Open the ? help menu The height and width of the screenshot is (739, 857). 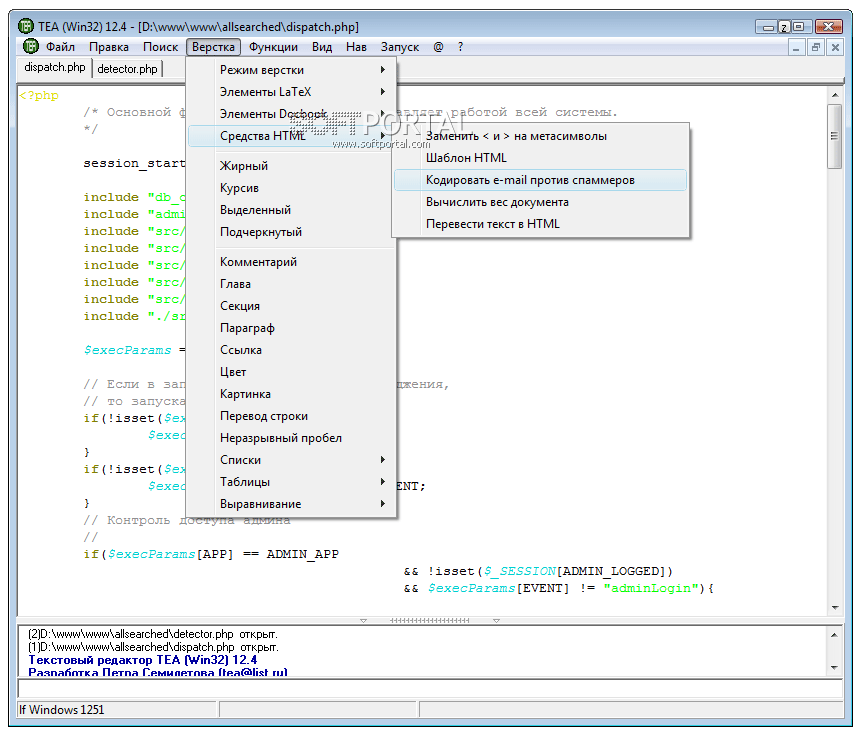click(x=460, y=47)
